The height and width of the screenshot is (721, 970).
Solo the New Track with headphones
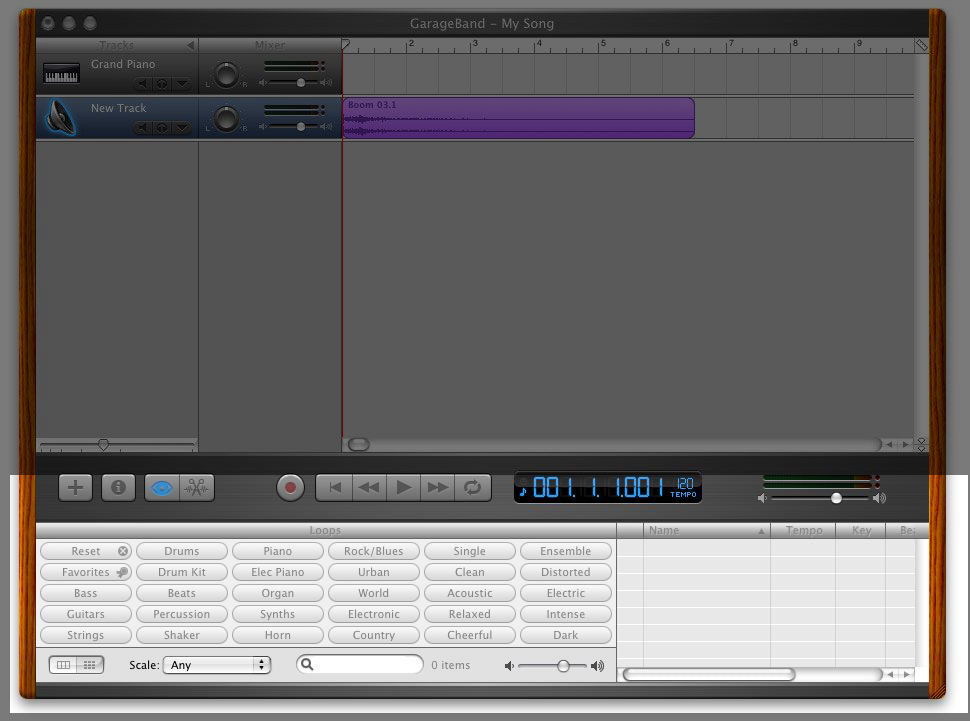[x=162, y=127]
